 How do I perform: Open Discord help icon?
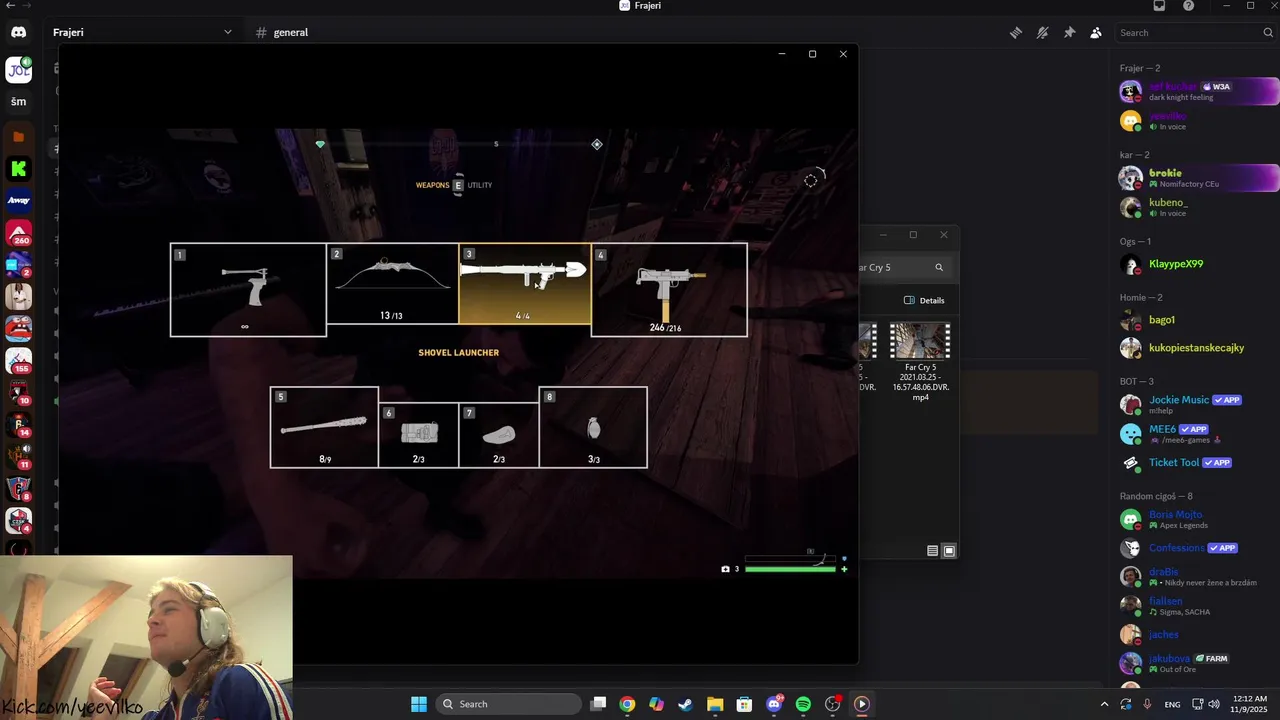click(x=1188, y=6)
